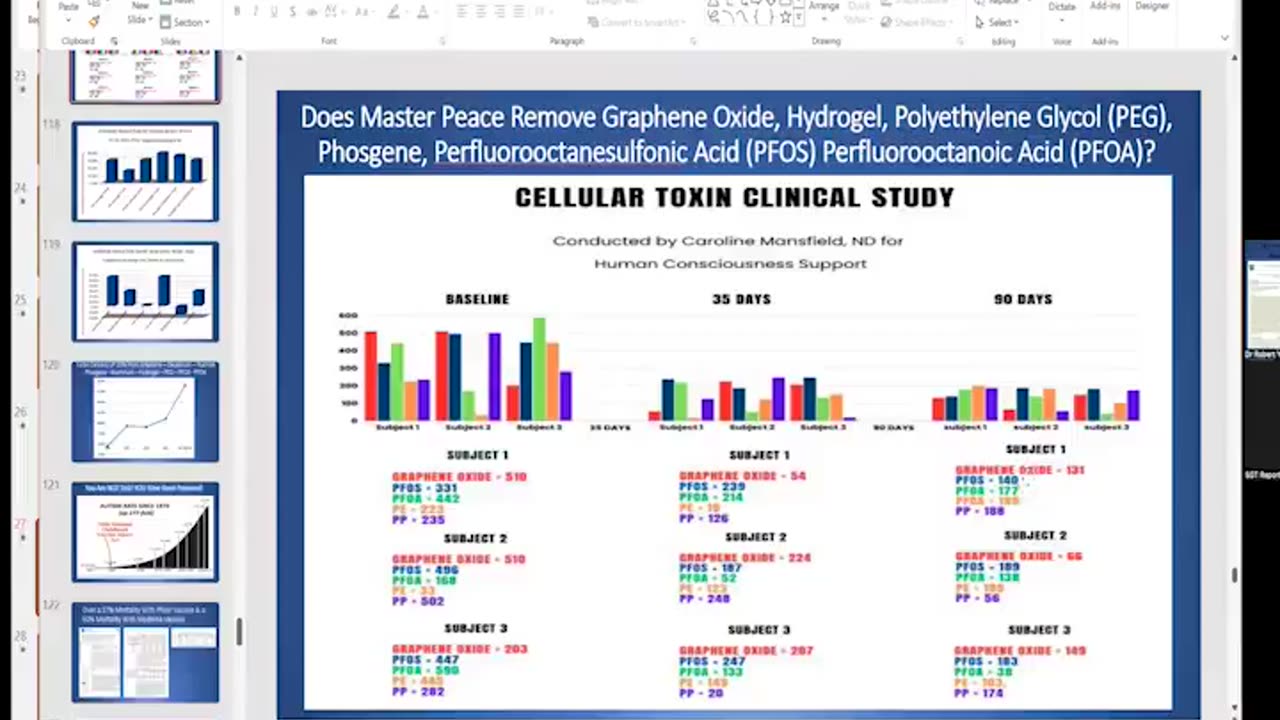
Task: Apply the Font Color (A) button
Action: pos(422,12)
